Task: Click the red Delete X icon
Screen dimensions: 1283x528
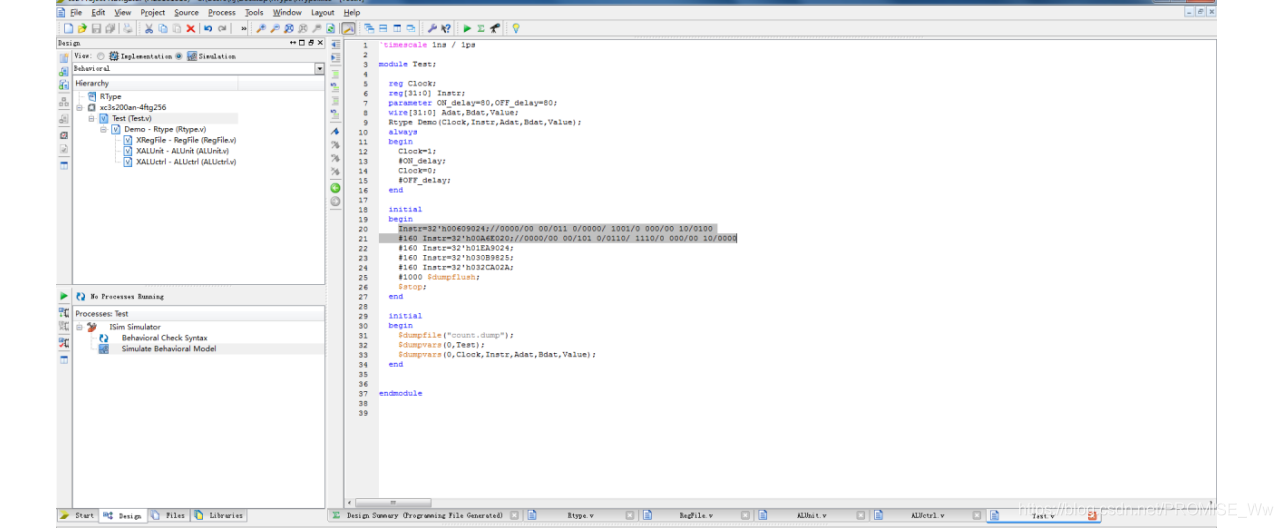Action: point(190,28)
